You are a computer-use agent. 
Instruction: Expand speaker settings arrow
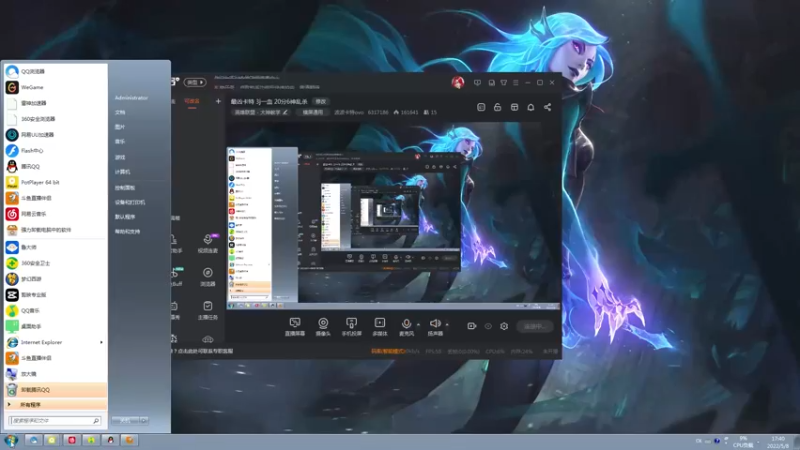447,324
